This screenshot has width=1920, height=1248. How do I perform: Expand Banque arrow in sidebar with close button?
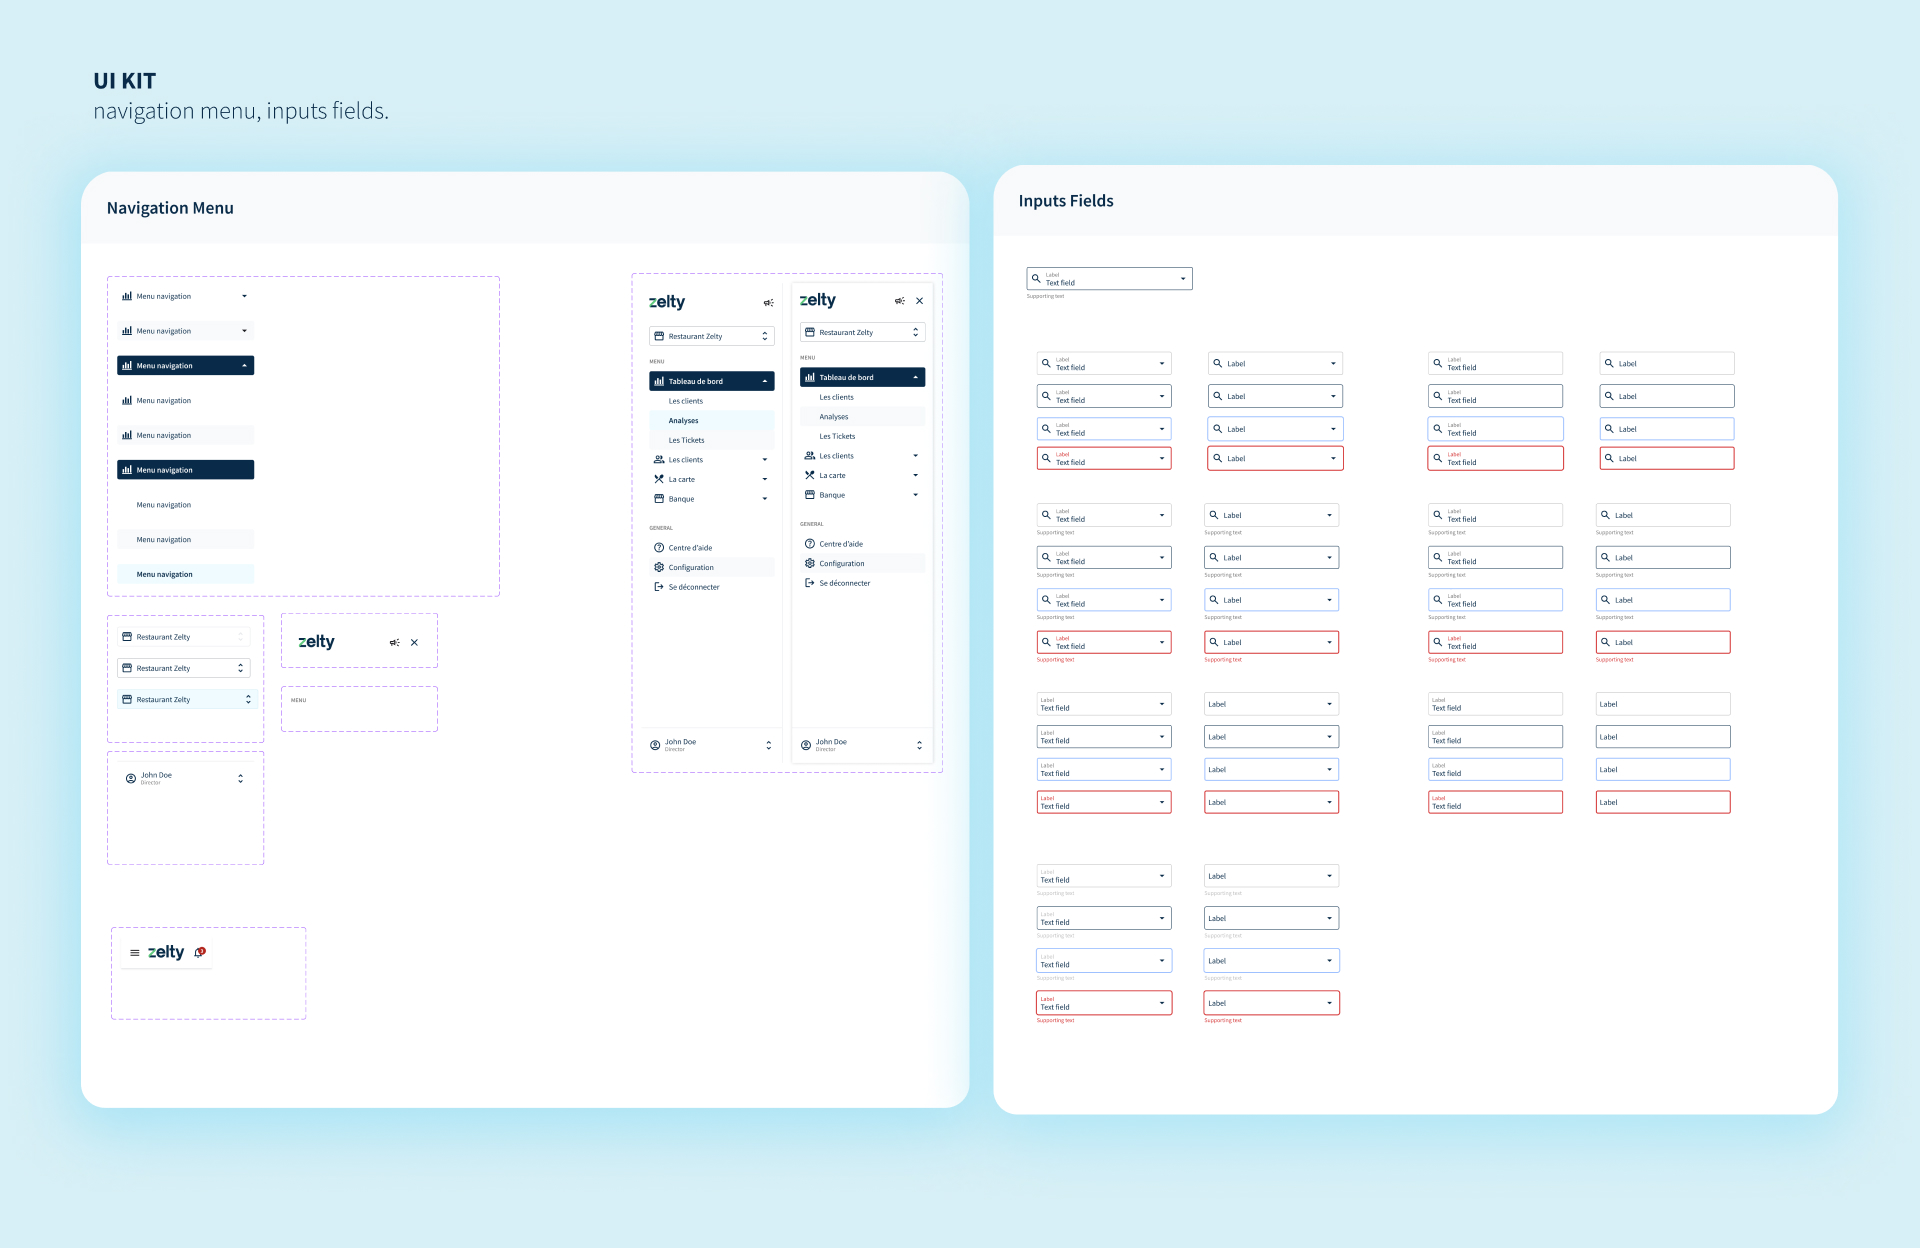(x=916, y=495)
